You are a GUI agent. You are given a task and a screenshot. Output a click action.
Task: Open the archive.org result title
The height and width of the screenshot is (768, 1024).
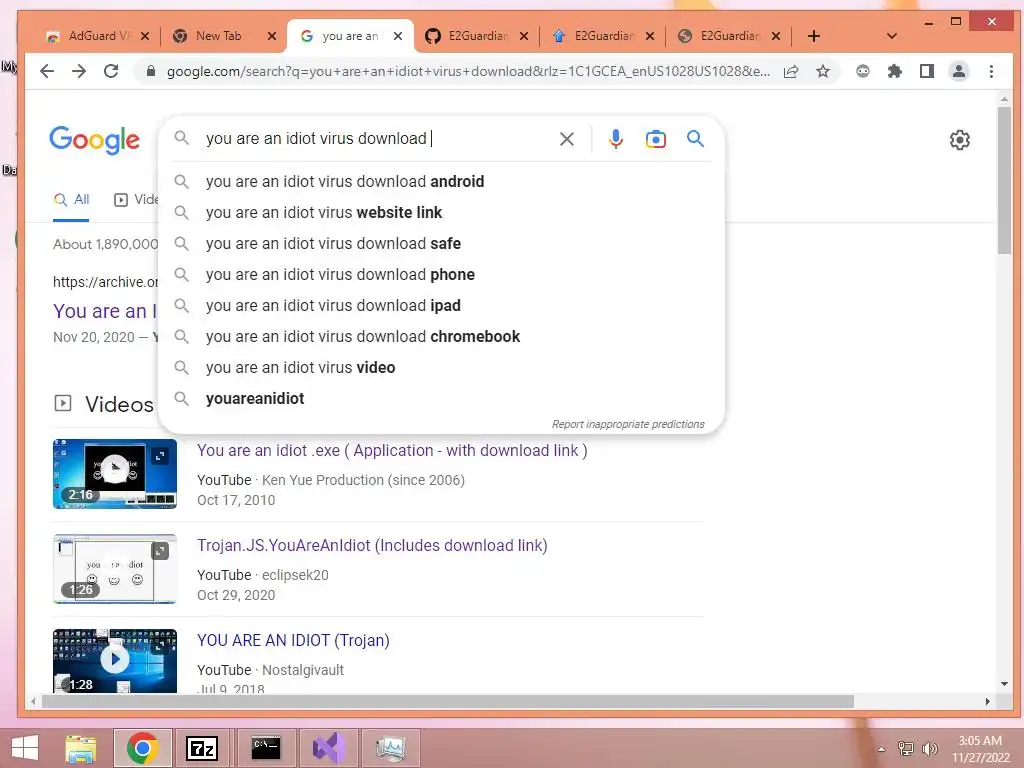[105, 312]
